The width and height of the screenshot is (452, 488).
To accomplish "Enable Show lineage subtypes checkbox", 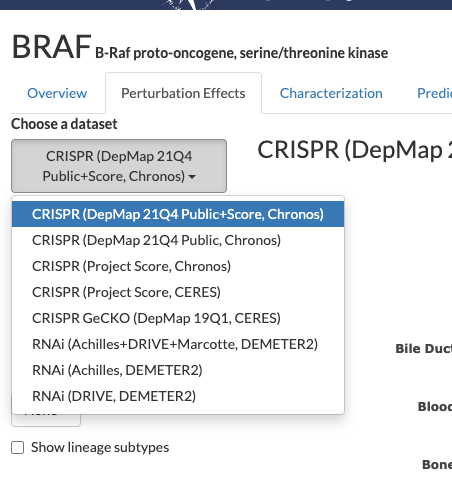I will tap(18, 447).
